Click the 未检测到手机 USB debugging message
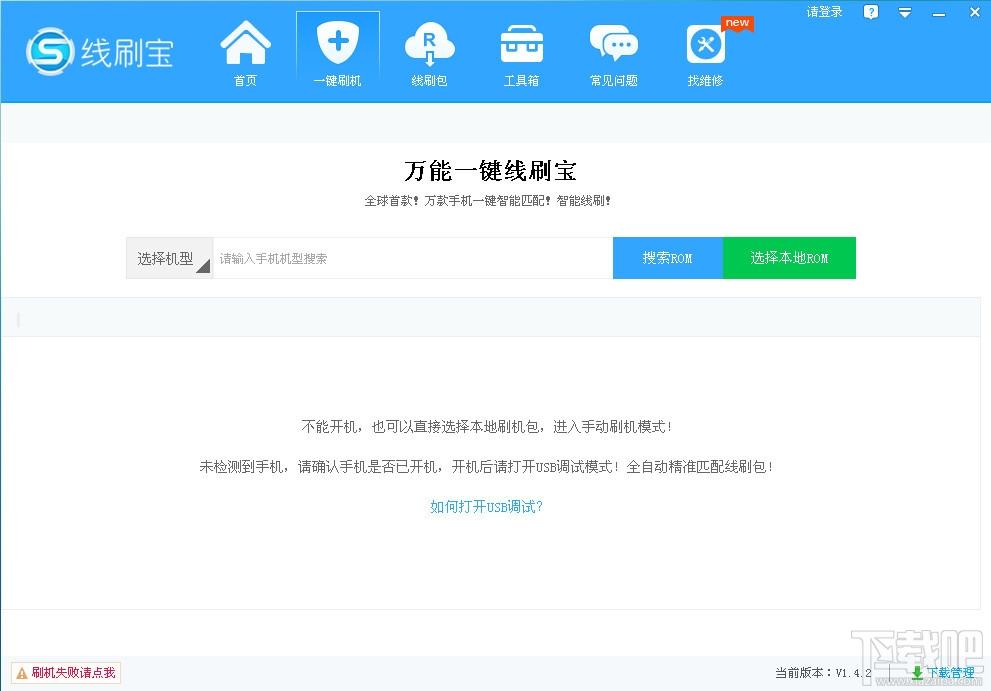991x691 pixels. [x=486, y=467]
